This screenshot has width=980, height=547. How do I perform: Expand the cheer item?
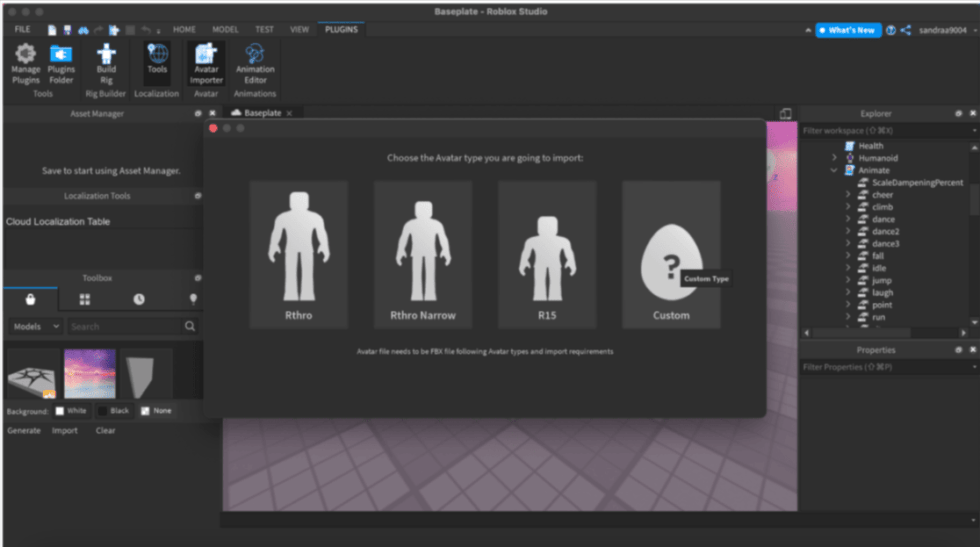(x=848, y=194)
